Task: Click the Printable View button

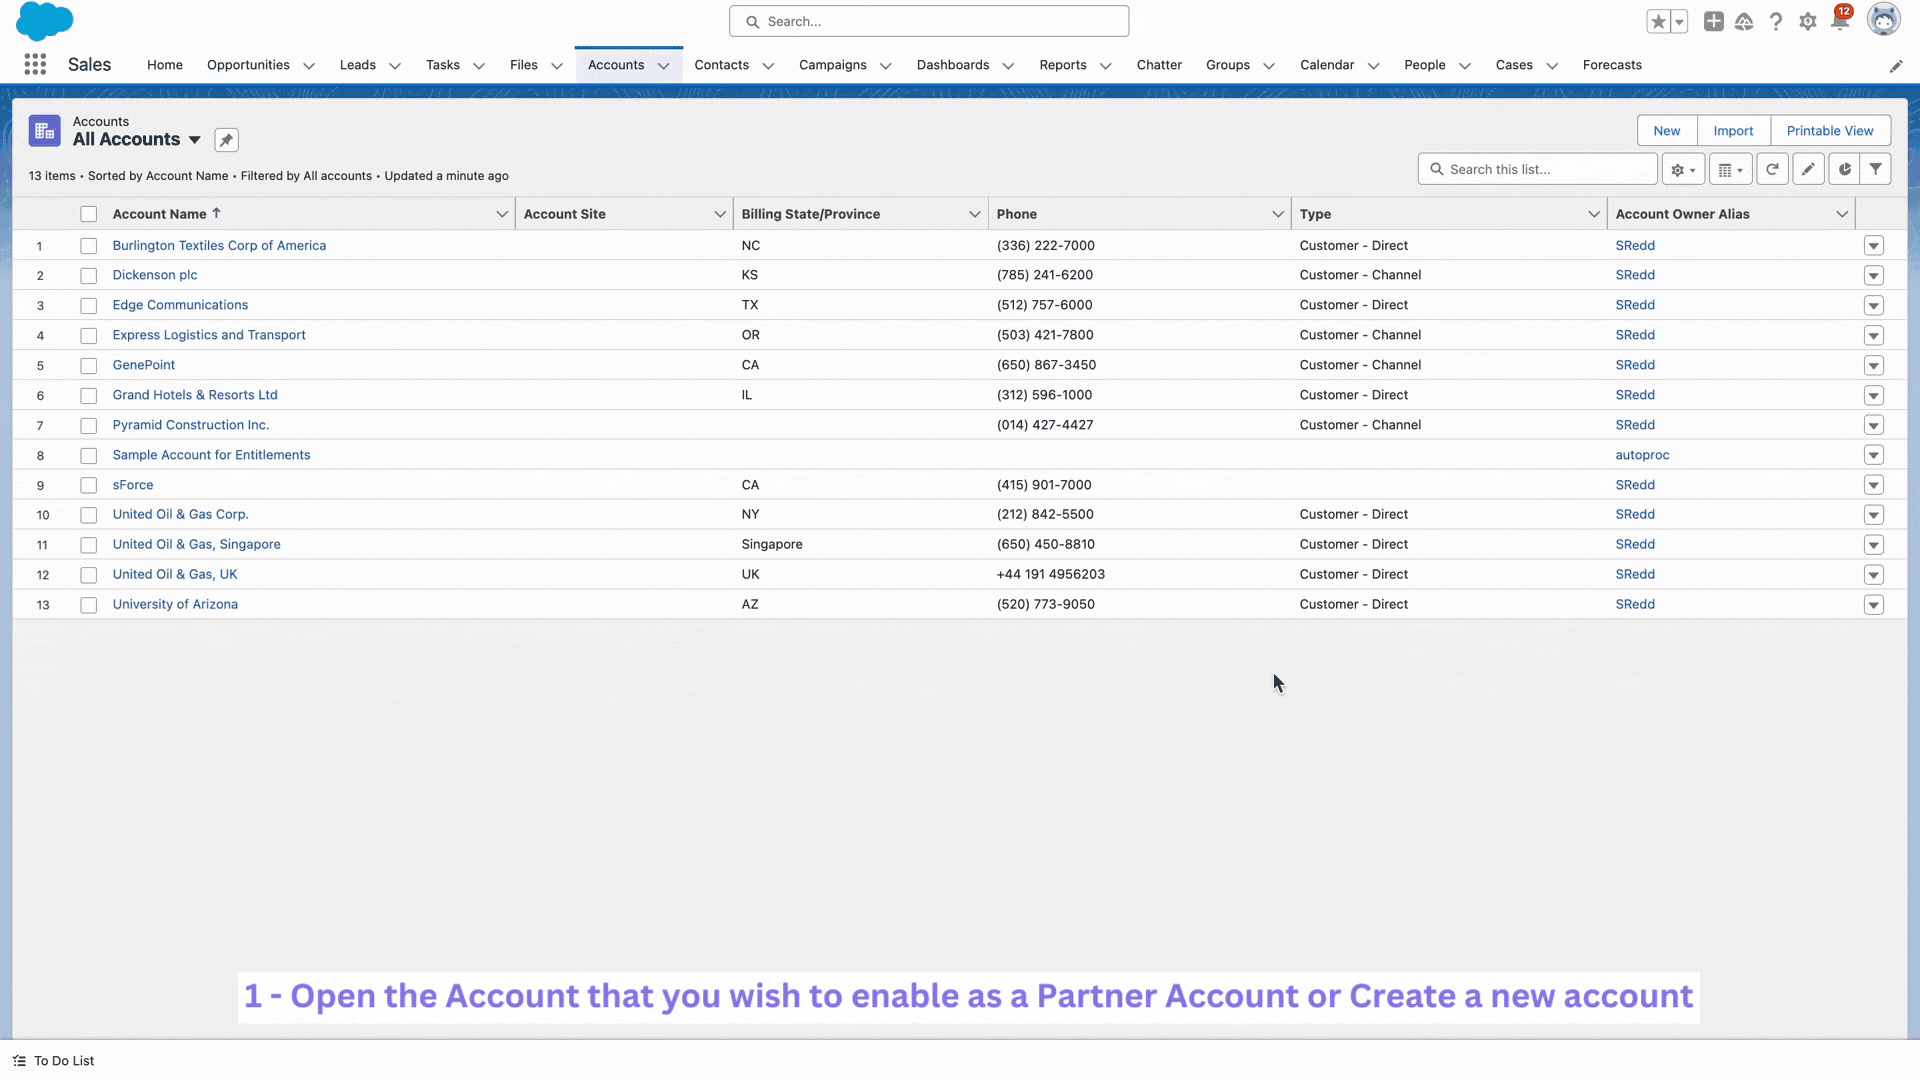Action: 1830,131
